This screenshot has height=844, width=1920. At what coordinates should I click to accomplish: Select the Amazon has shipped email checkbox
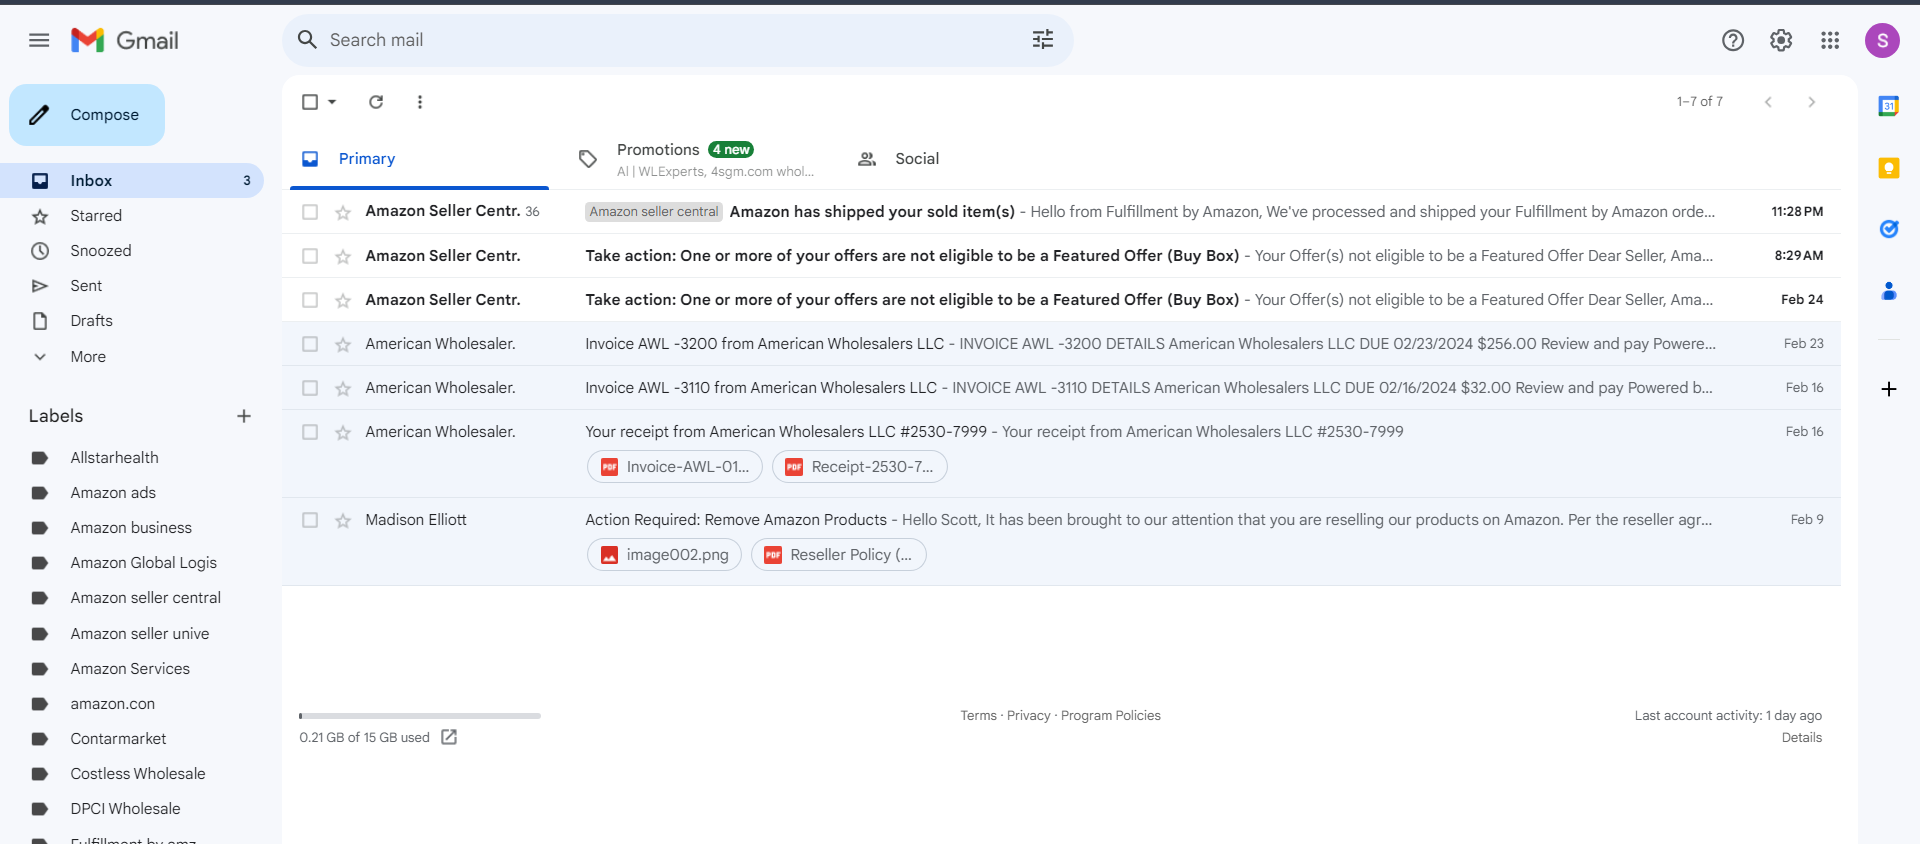310,212
